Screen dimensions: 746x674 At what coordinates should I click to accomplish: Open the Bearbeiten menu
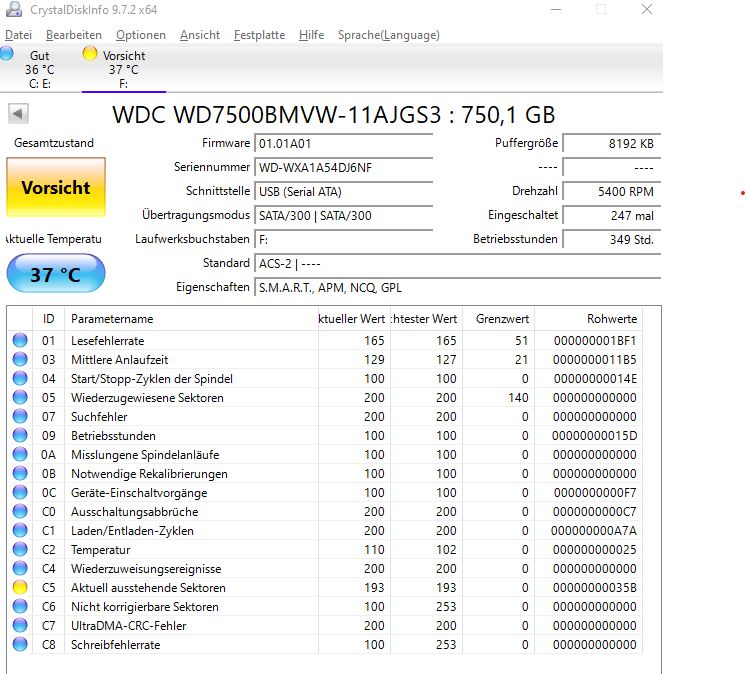click(74, 35)
